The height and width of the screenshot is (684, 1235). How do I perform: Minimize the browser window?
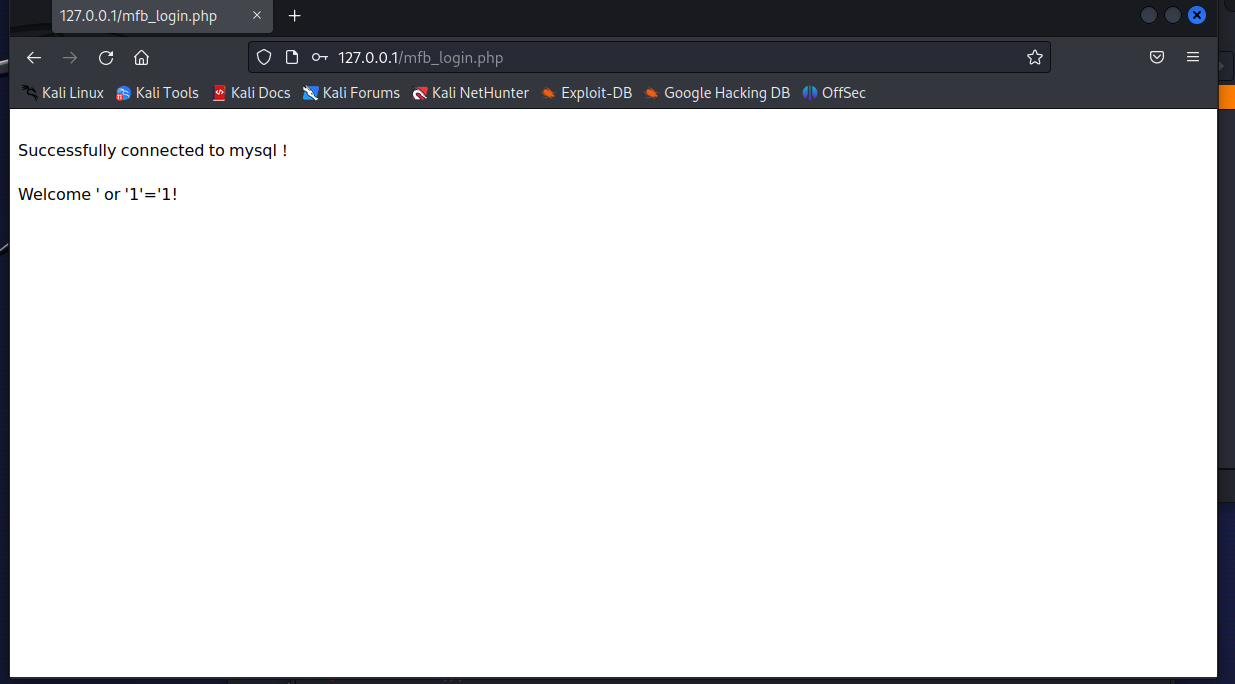[1149, 15]
